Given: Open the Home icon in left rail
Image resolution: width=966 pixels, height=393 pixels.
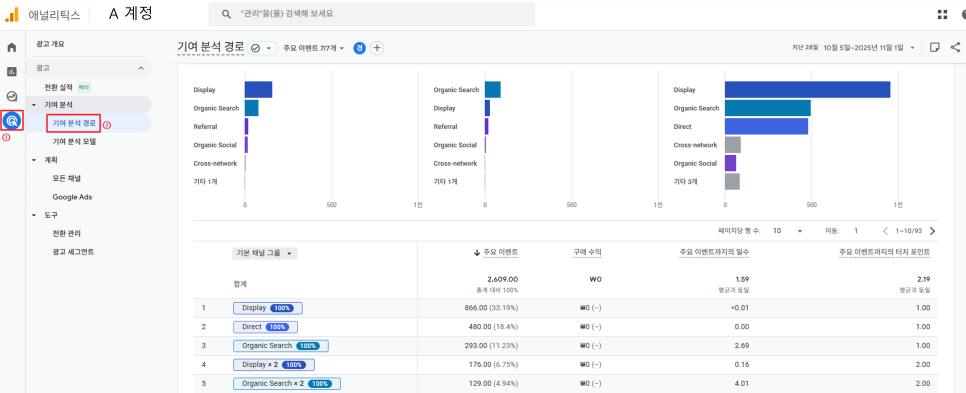Looking at the screenshot, I should [x=12, y=47].
